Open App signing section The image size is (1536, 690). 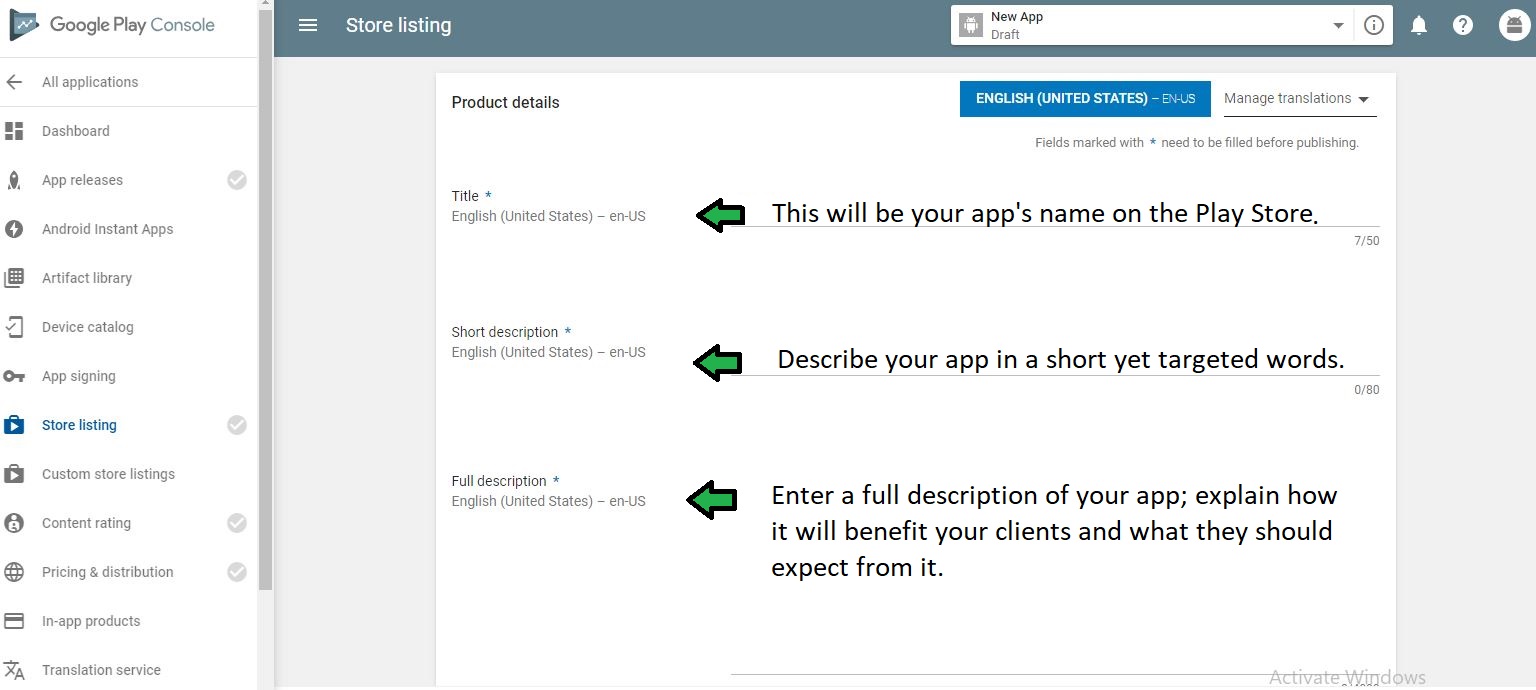[79, 376]
